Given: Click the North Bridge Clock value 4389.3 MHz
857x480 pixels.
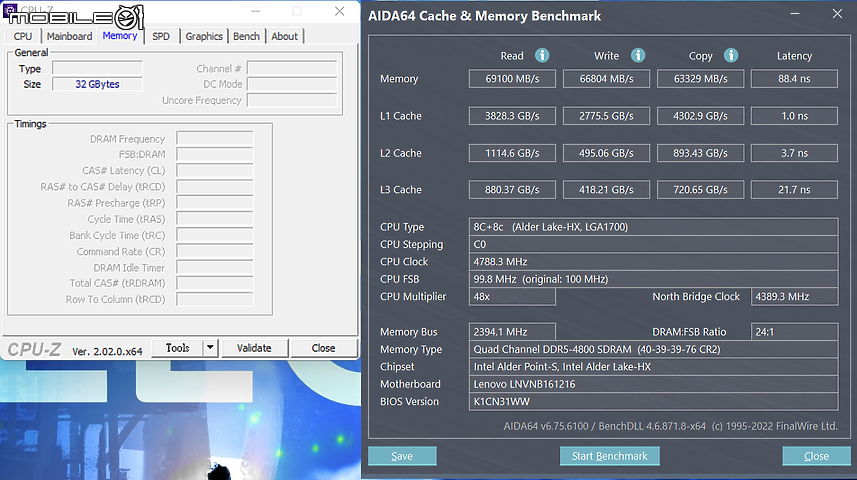Looking at the screenshot, I should coord(794,296).
